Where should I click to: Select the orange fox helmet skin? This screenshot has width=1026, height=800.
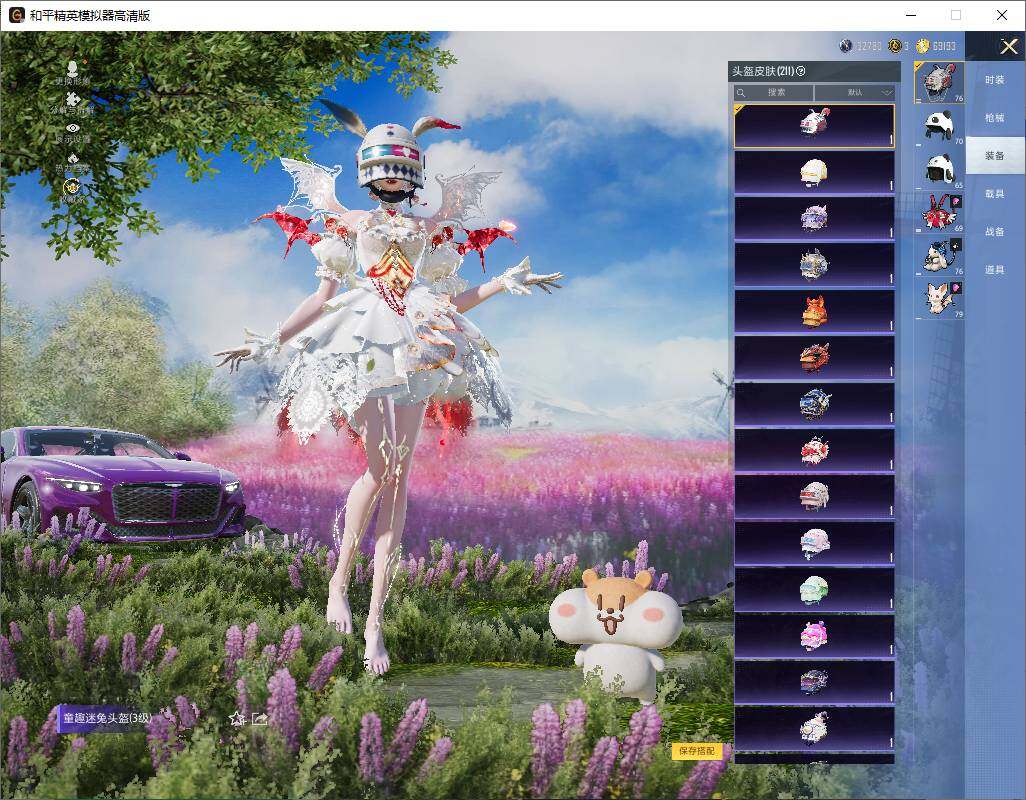[x=814, y=311]
